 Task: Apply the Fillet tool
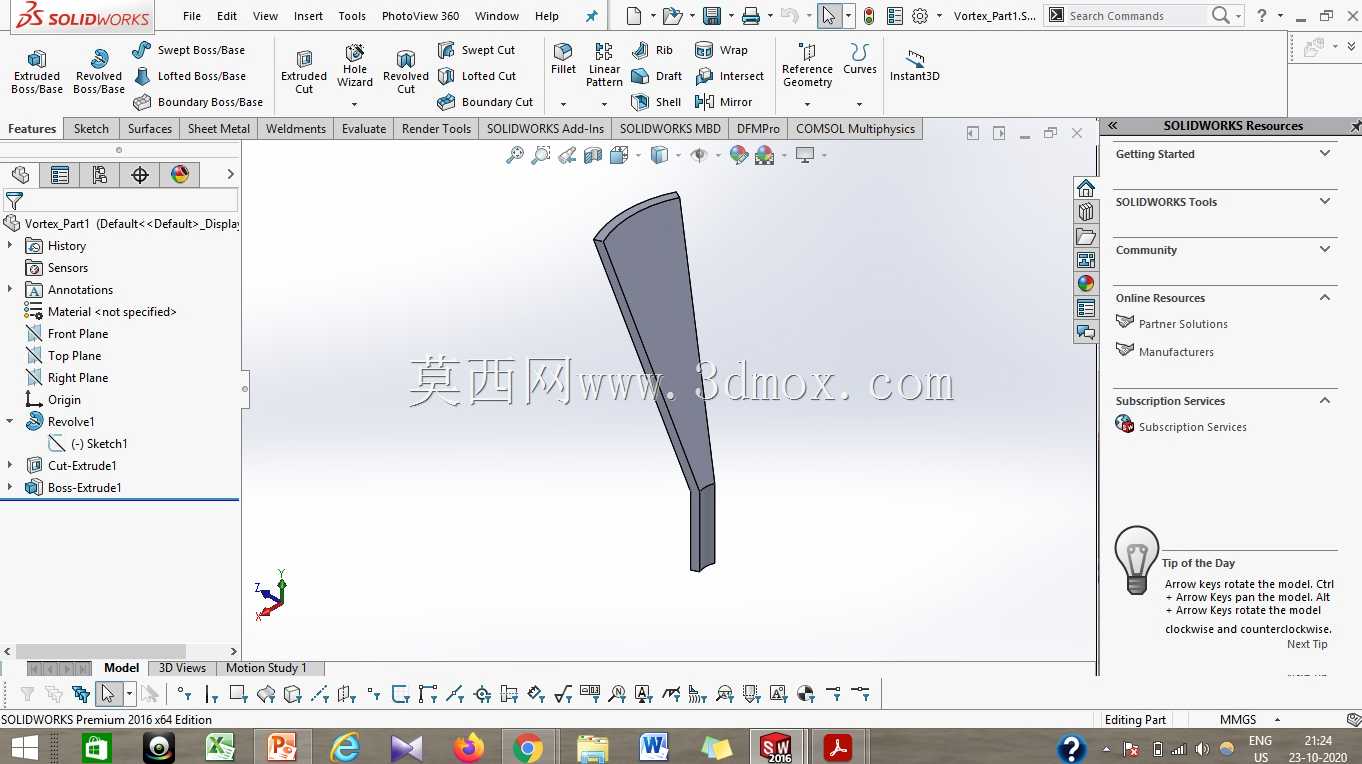564,59
